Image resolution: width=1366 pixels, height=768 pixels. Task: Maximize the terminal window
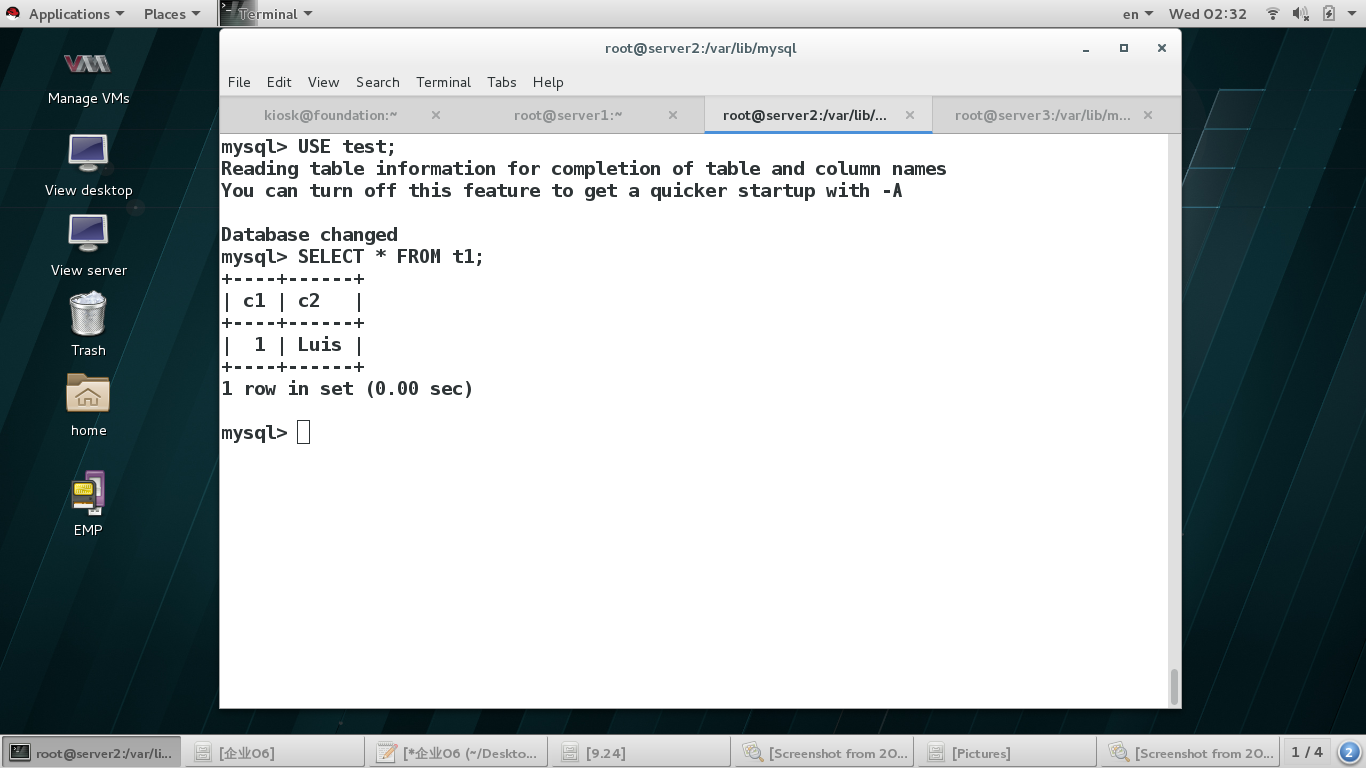(x=1124, y=48)
